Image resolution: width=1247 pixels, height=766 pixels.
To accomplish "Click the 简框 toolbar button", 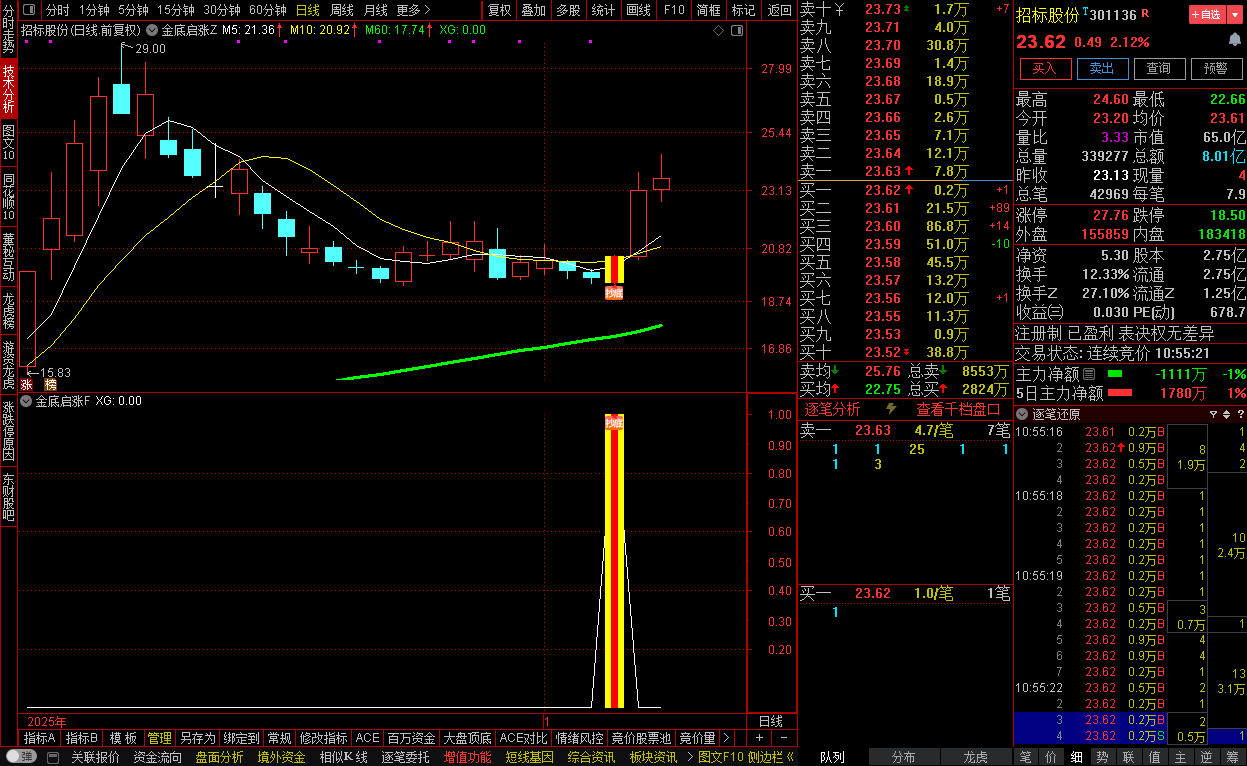I will coord(709,10).
